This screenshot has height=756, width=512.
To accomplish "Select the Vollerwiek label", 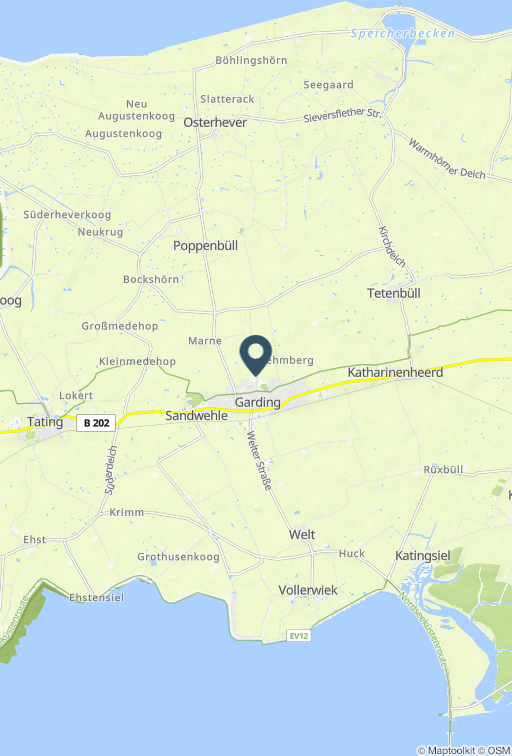I will pos(308,590).
